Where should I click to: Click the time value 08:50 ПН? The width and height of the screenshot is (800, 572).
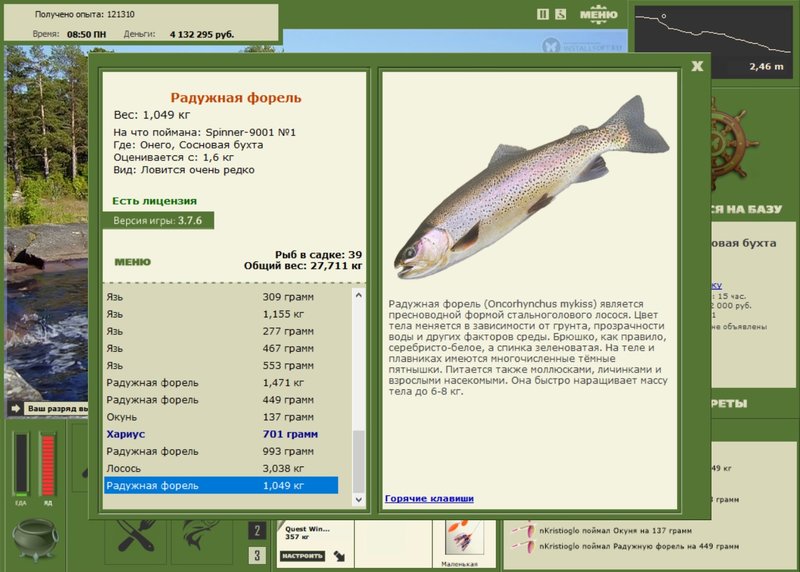[x=87, y=34]
